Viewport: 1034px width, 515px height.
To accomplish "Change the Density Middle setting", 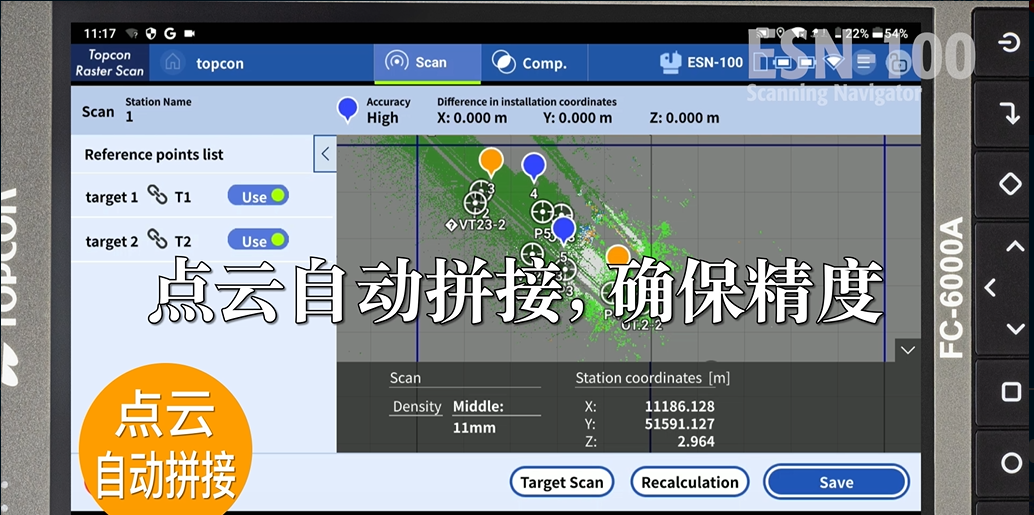I will pos(496,406).
